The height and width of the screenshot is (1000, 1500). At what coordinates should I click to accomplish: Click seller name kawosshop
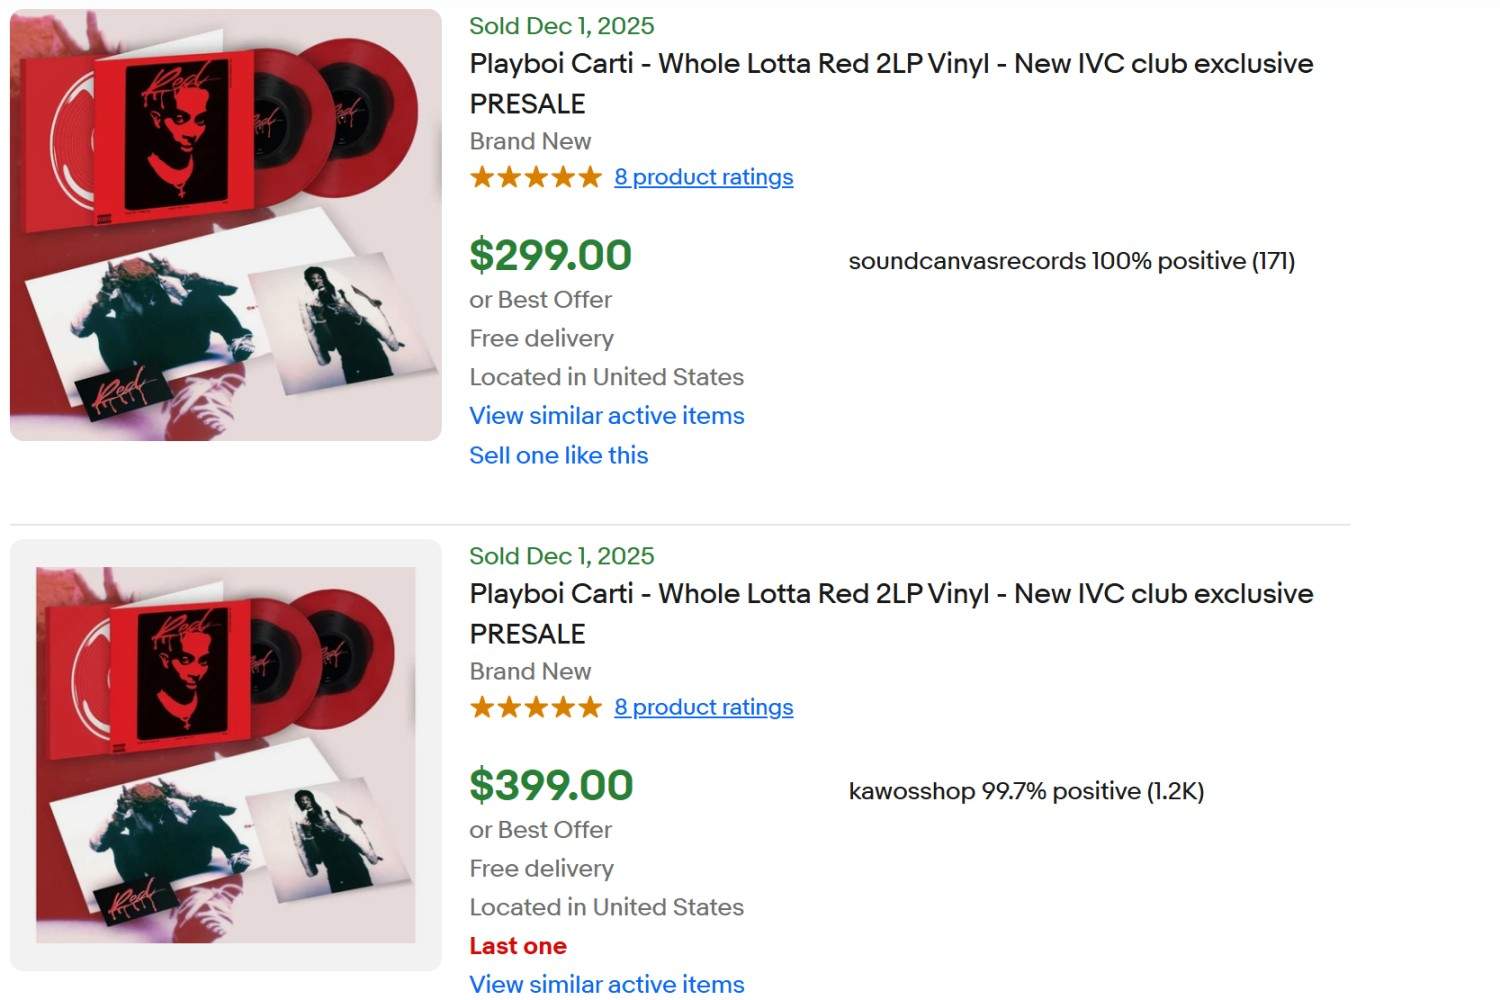(910, 790)
